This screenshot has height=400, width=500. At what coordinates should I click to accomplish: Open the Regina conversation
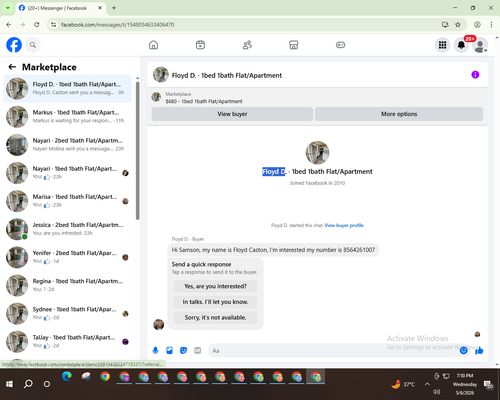click(x=67, y=285)
